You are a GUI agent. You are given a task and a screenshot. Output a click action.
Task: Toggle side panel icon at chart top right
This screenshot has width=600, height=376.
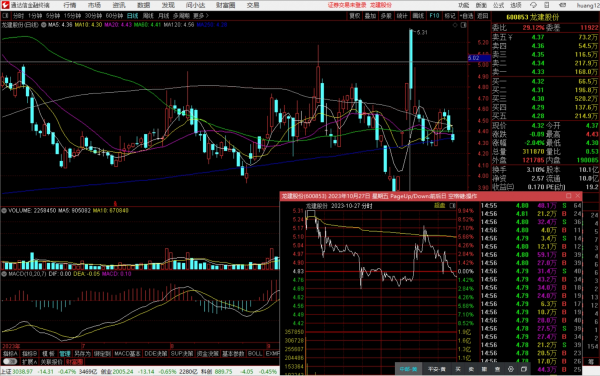(x=463, y=25)
